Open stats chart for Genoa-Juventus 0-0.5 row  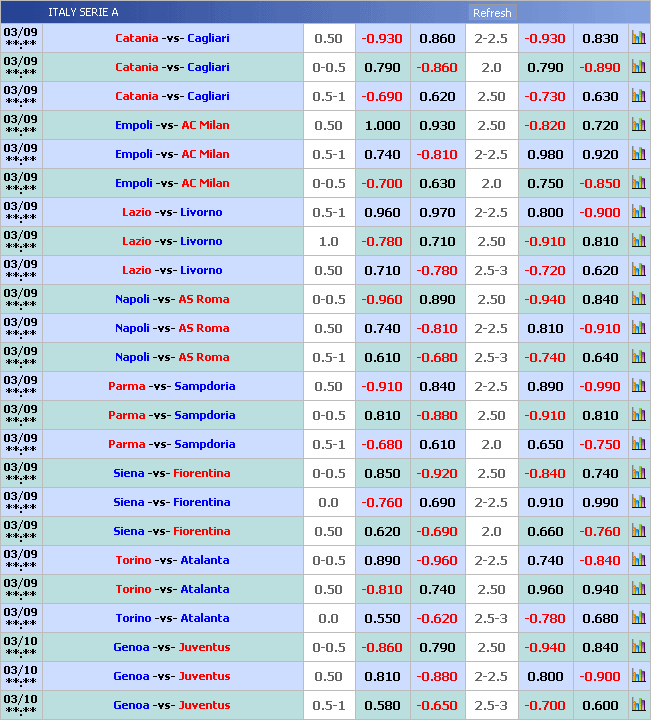pyautogui.click(x=639, y=647)
